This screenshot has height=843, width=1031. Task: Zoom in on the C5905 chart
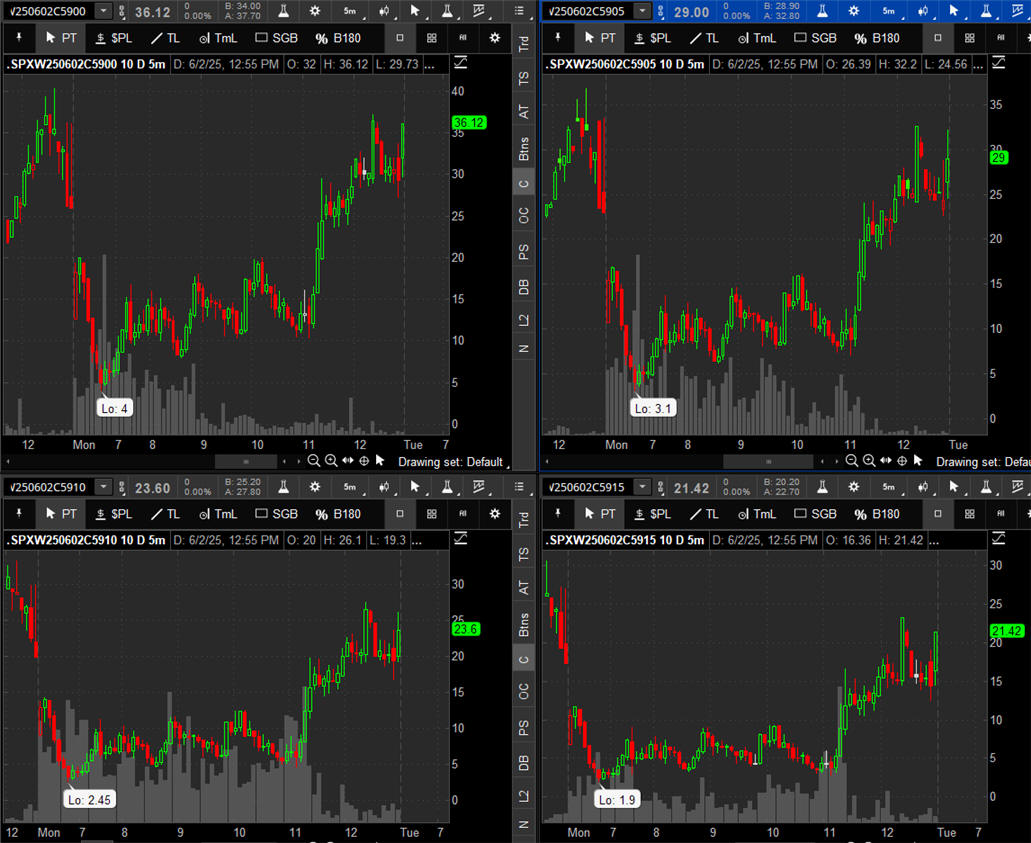click(x=869, y=461)
